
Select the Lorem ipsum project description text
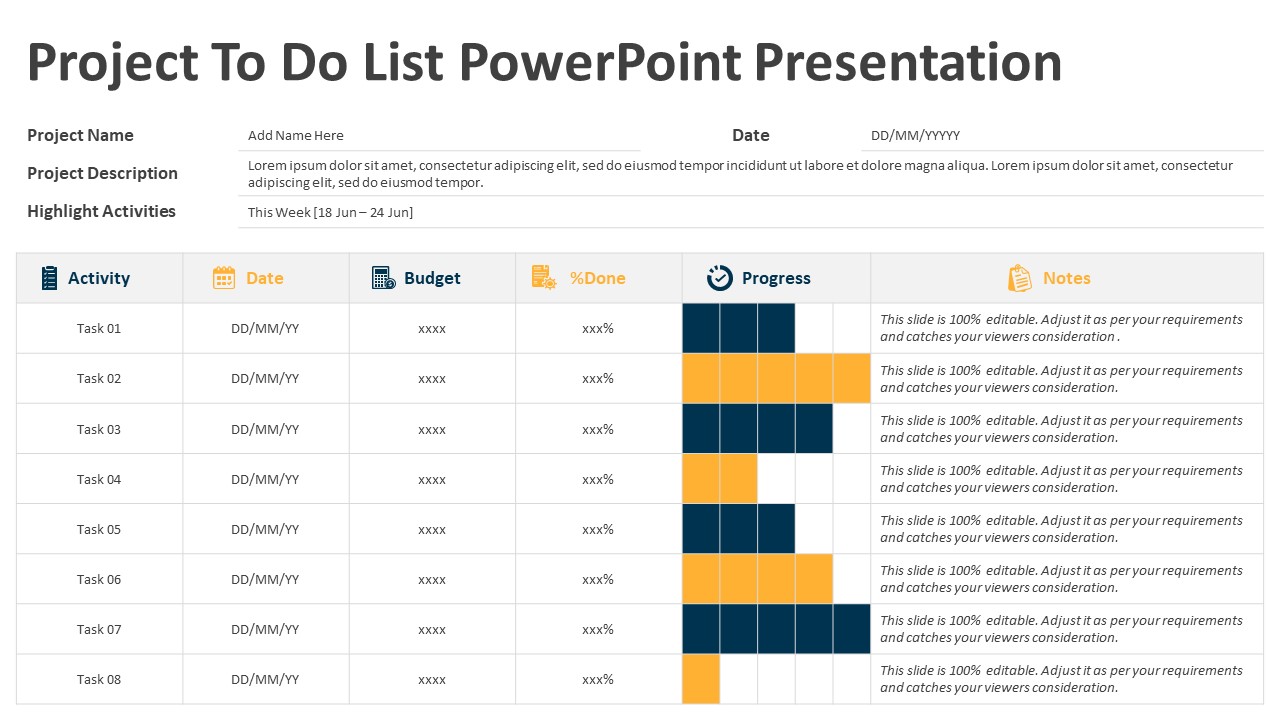pos(740,174)
